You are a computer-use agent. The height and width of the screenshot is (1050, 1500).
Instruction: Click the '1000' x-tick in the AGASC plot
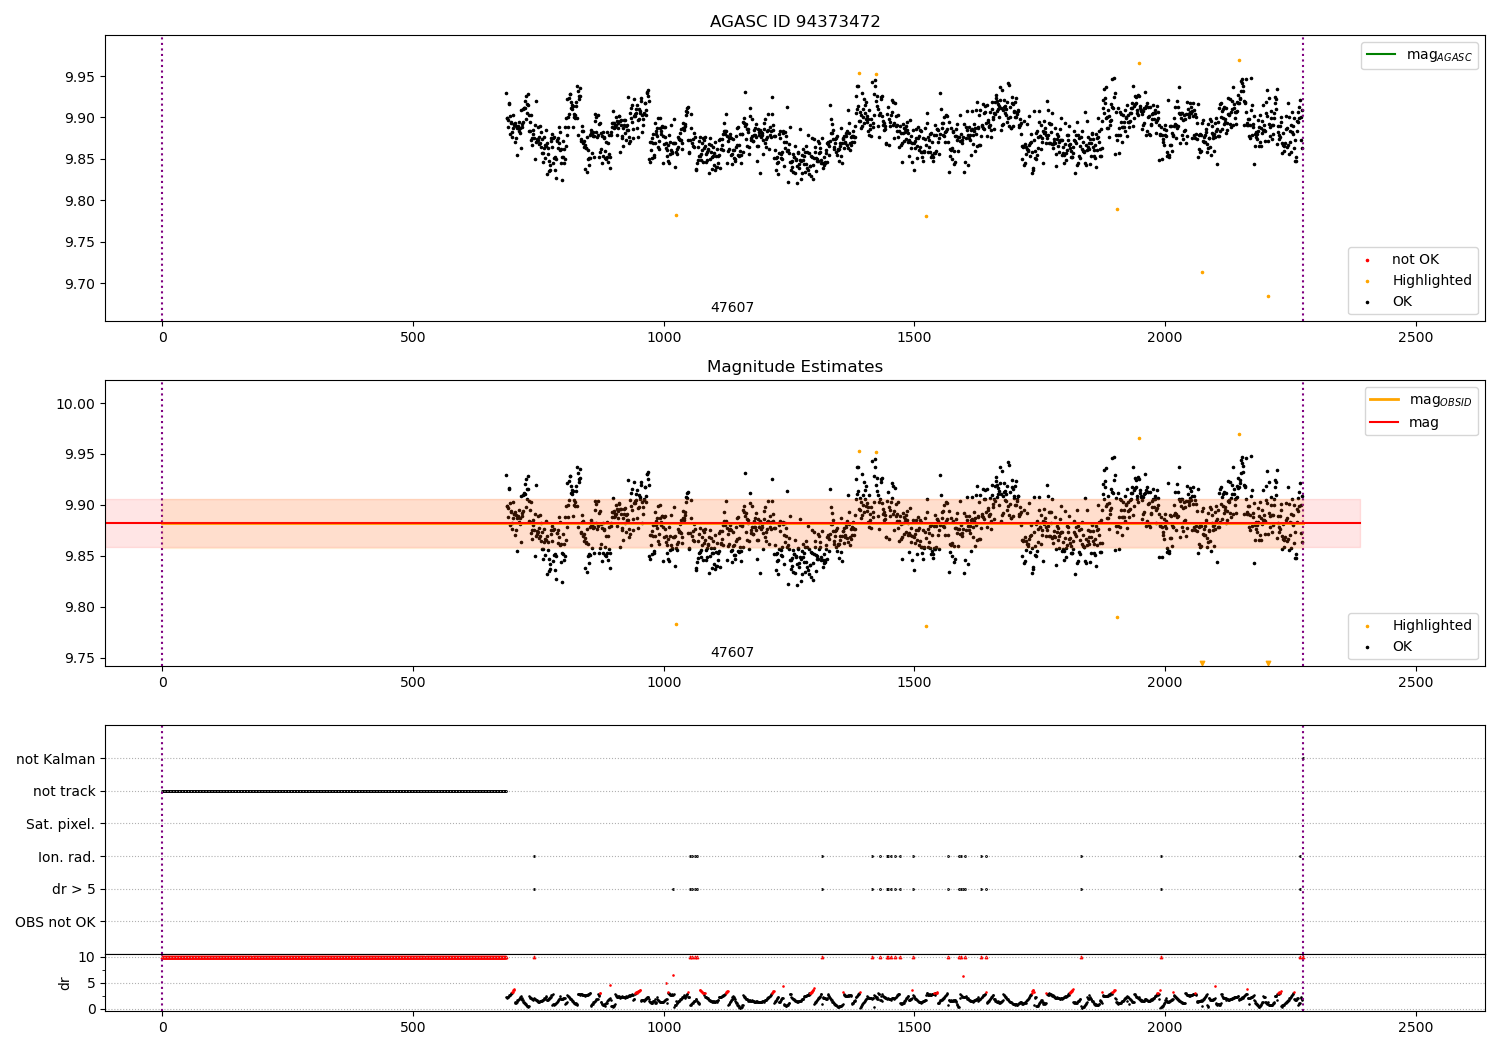[664, 338]
